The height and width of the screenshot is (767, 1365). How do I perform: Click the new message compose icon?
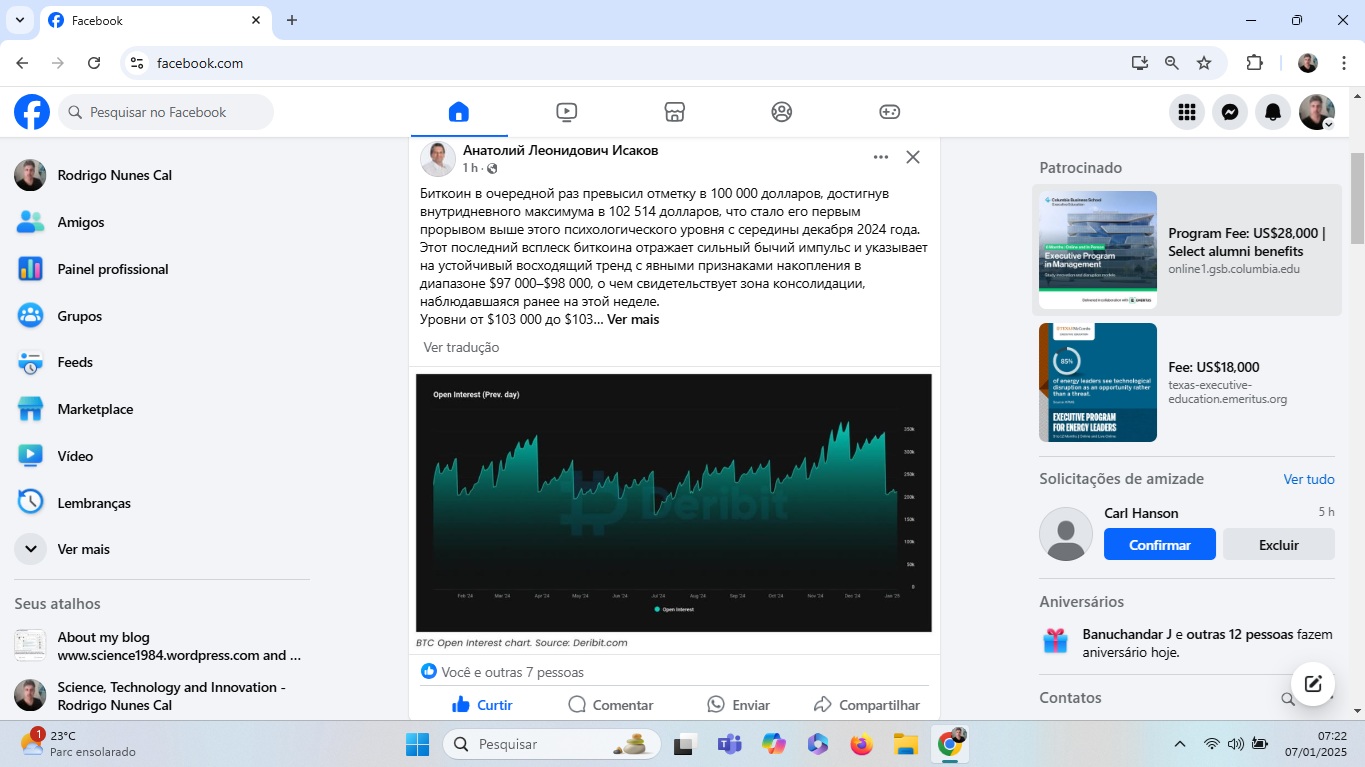click(x=1313, y=684)
